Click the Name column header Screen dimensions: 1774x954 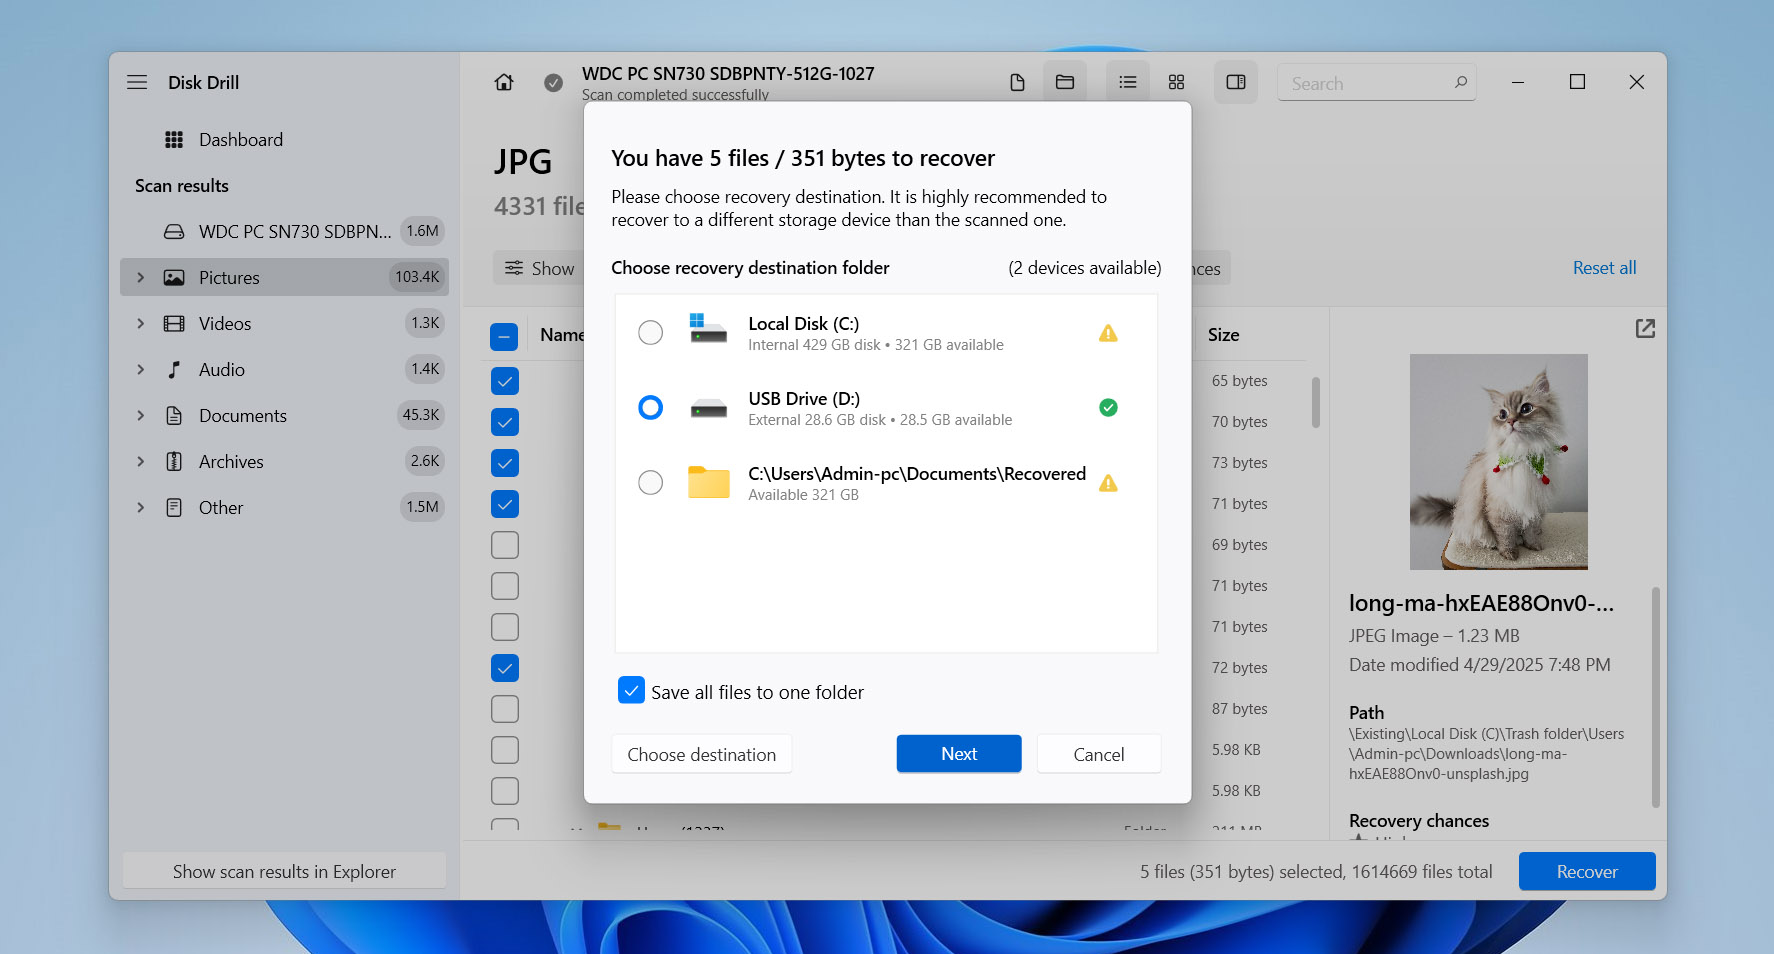click(561, 335)
